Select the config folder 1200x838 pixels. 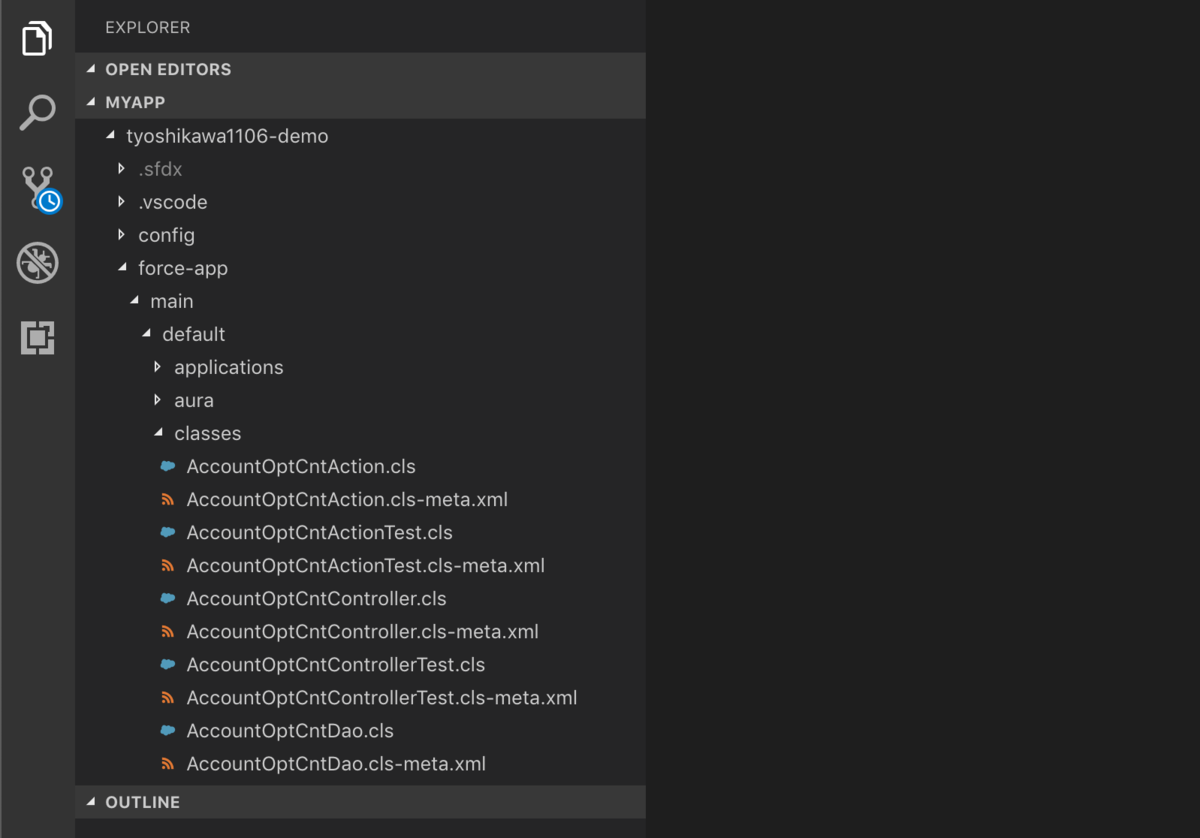coord(166,235)
